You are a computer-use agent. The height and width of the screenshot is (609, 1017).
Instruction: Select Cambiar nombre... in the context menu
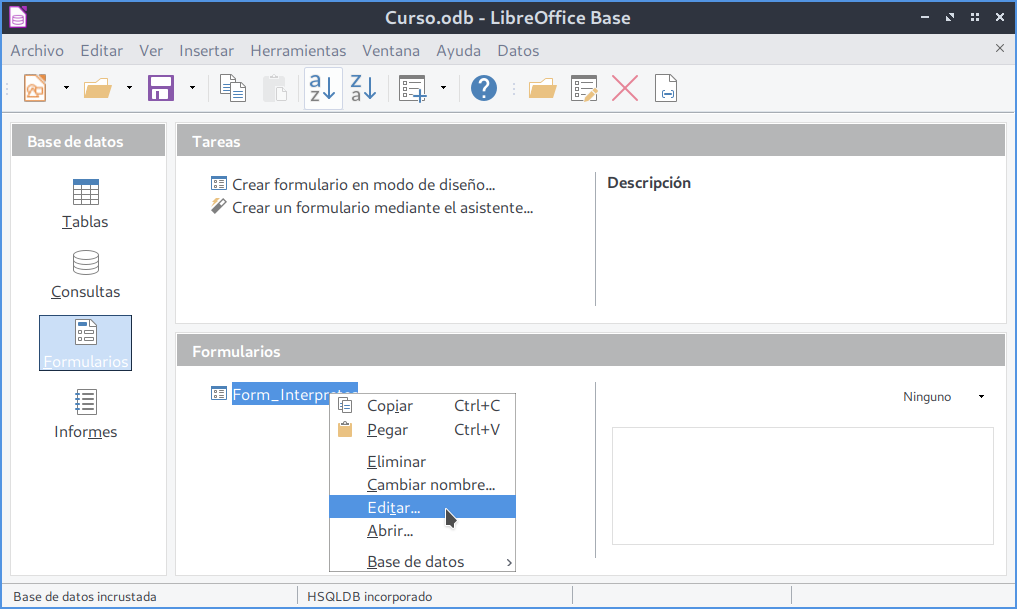pos(431,485)
